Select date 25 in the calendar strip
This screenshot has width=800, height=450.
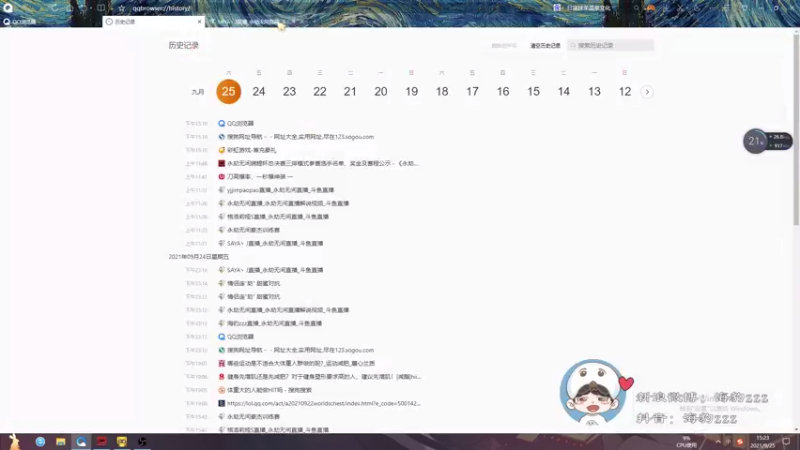tap(229, 92)
